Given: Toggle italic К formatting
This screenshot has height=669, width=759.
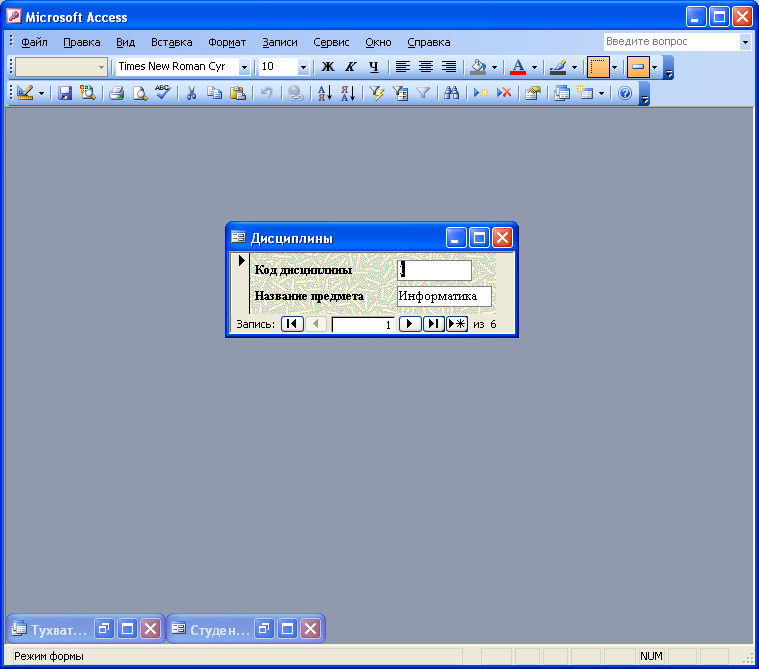Looking at the screenshot, I should click(350, 66).
